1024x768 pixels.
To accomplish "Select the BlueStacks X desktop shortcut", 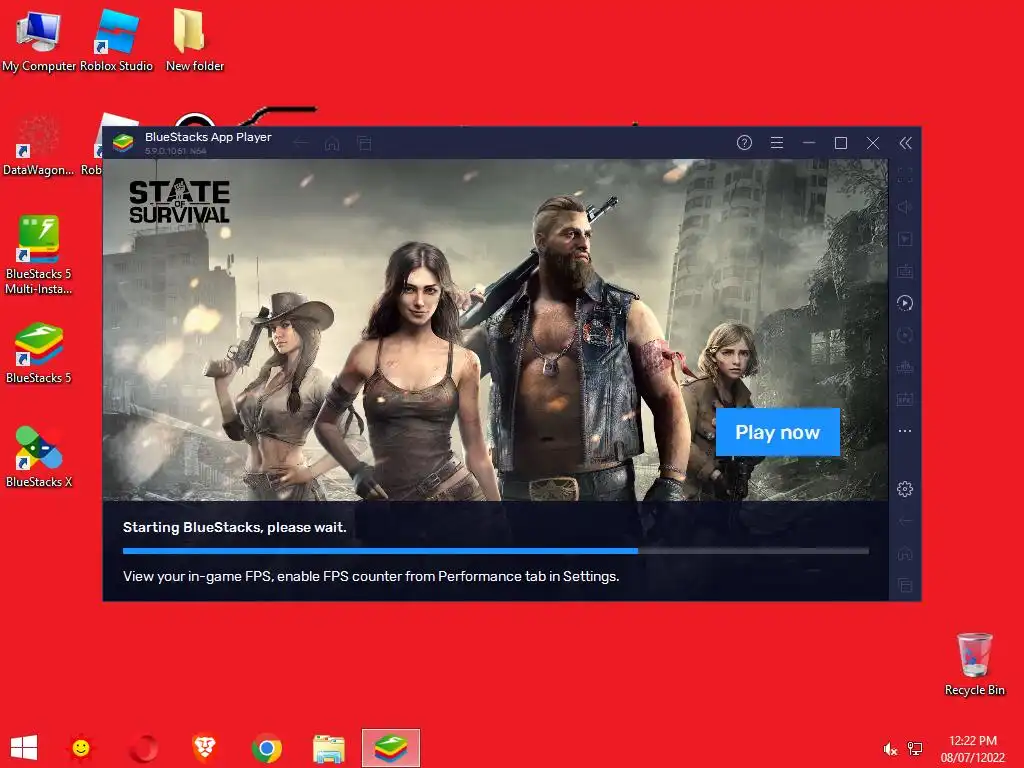I will click(x=38, y=457).
